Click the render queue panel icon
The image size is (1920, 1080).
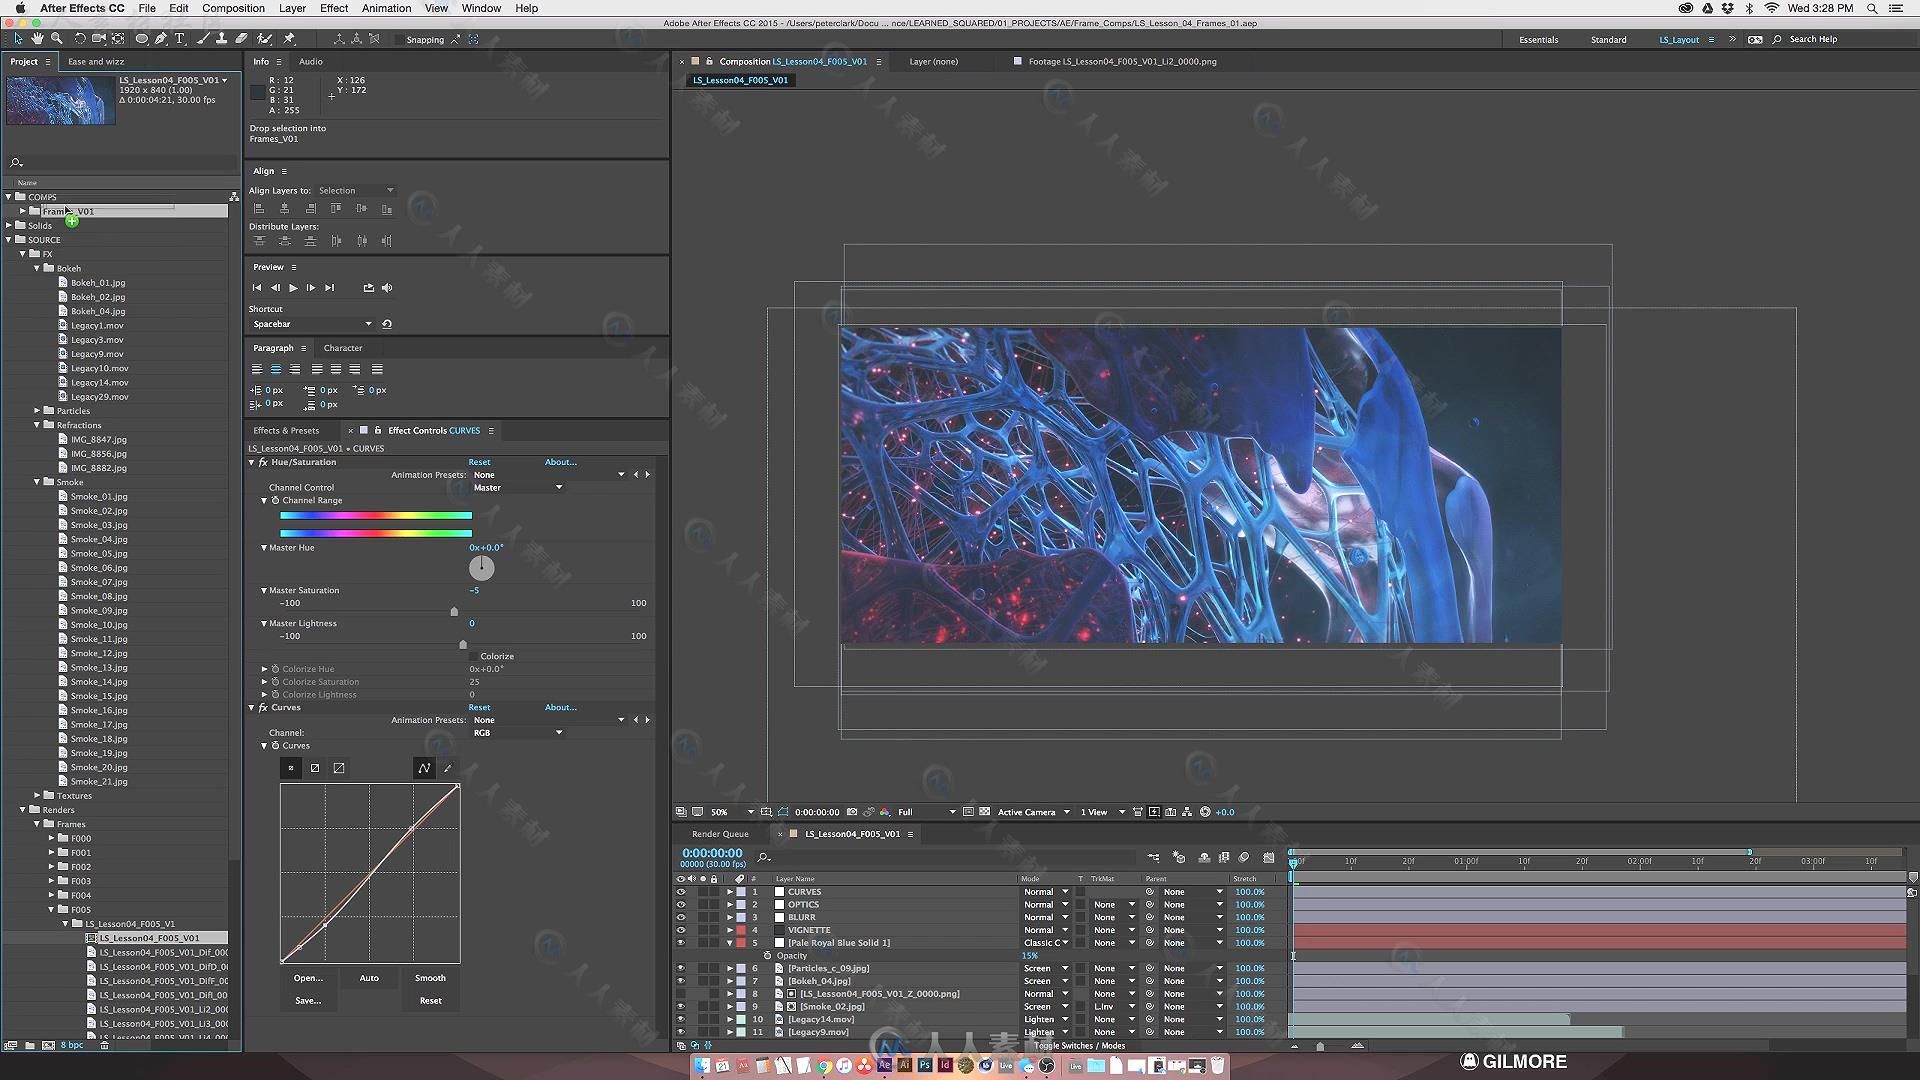tap(720, 832)
